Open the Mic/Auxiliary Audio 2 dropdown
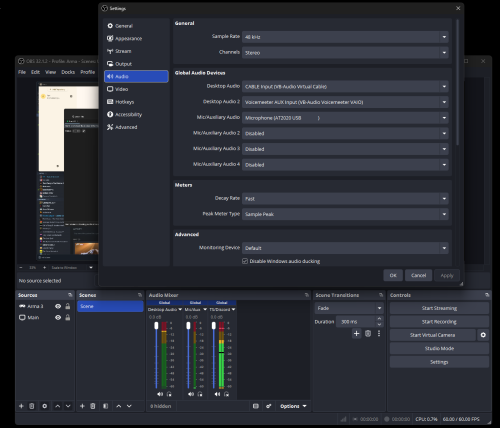The height and width of the screenshot is (428, 500). coord(345,133)
